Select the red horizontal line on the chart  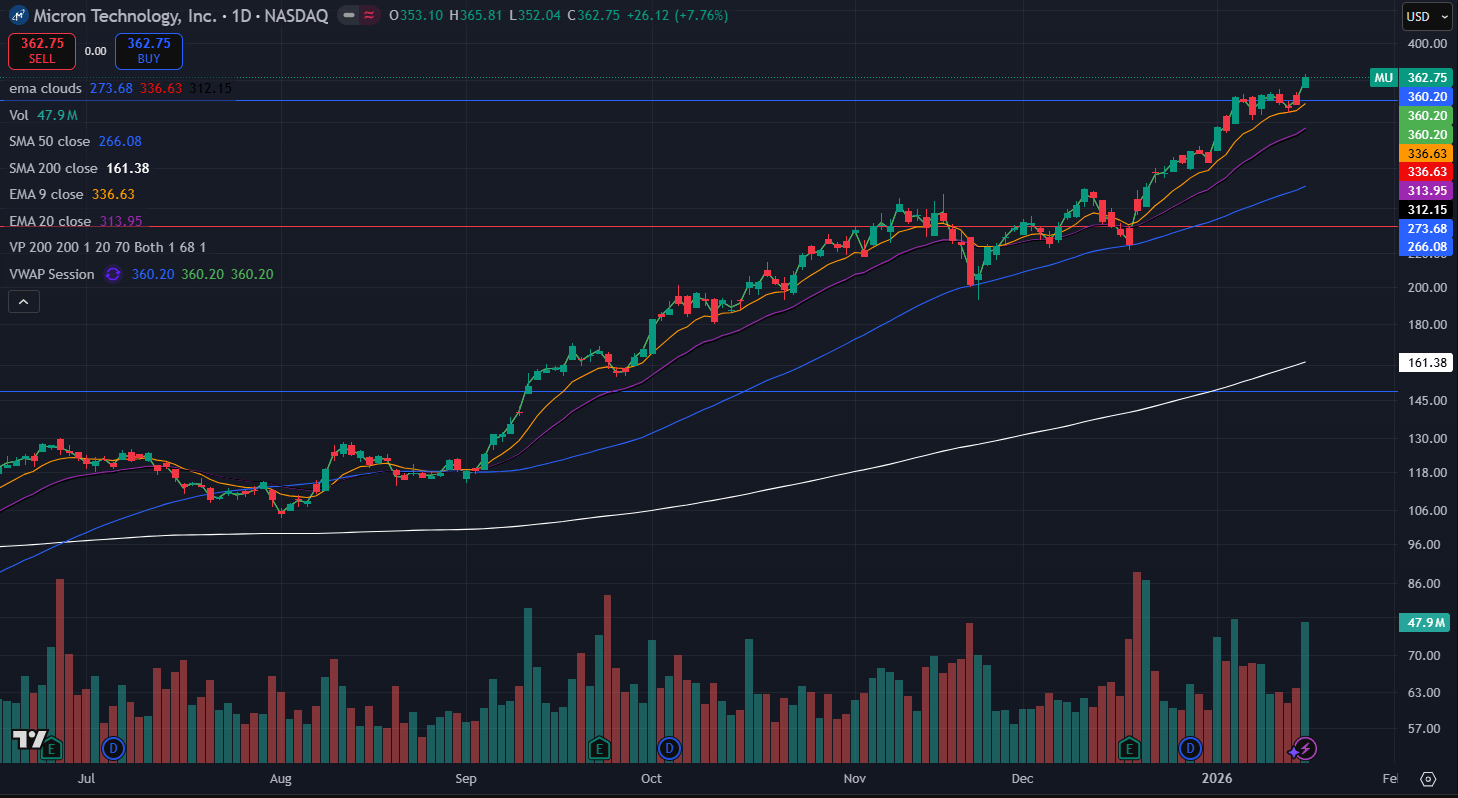tap(698, 227)
